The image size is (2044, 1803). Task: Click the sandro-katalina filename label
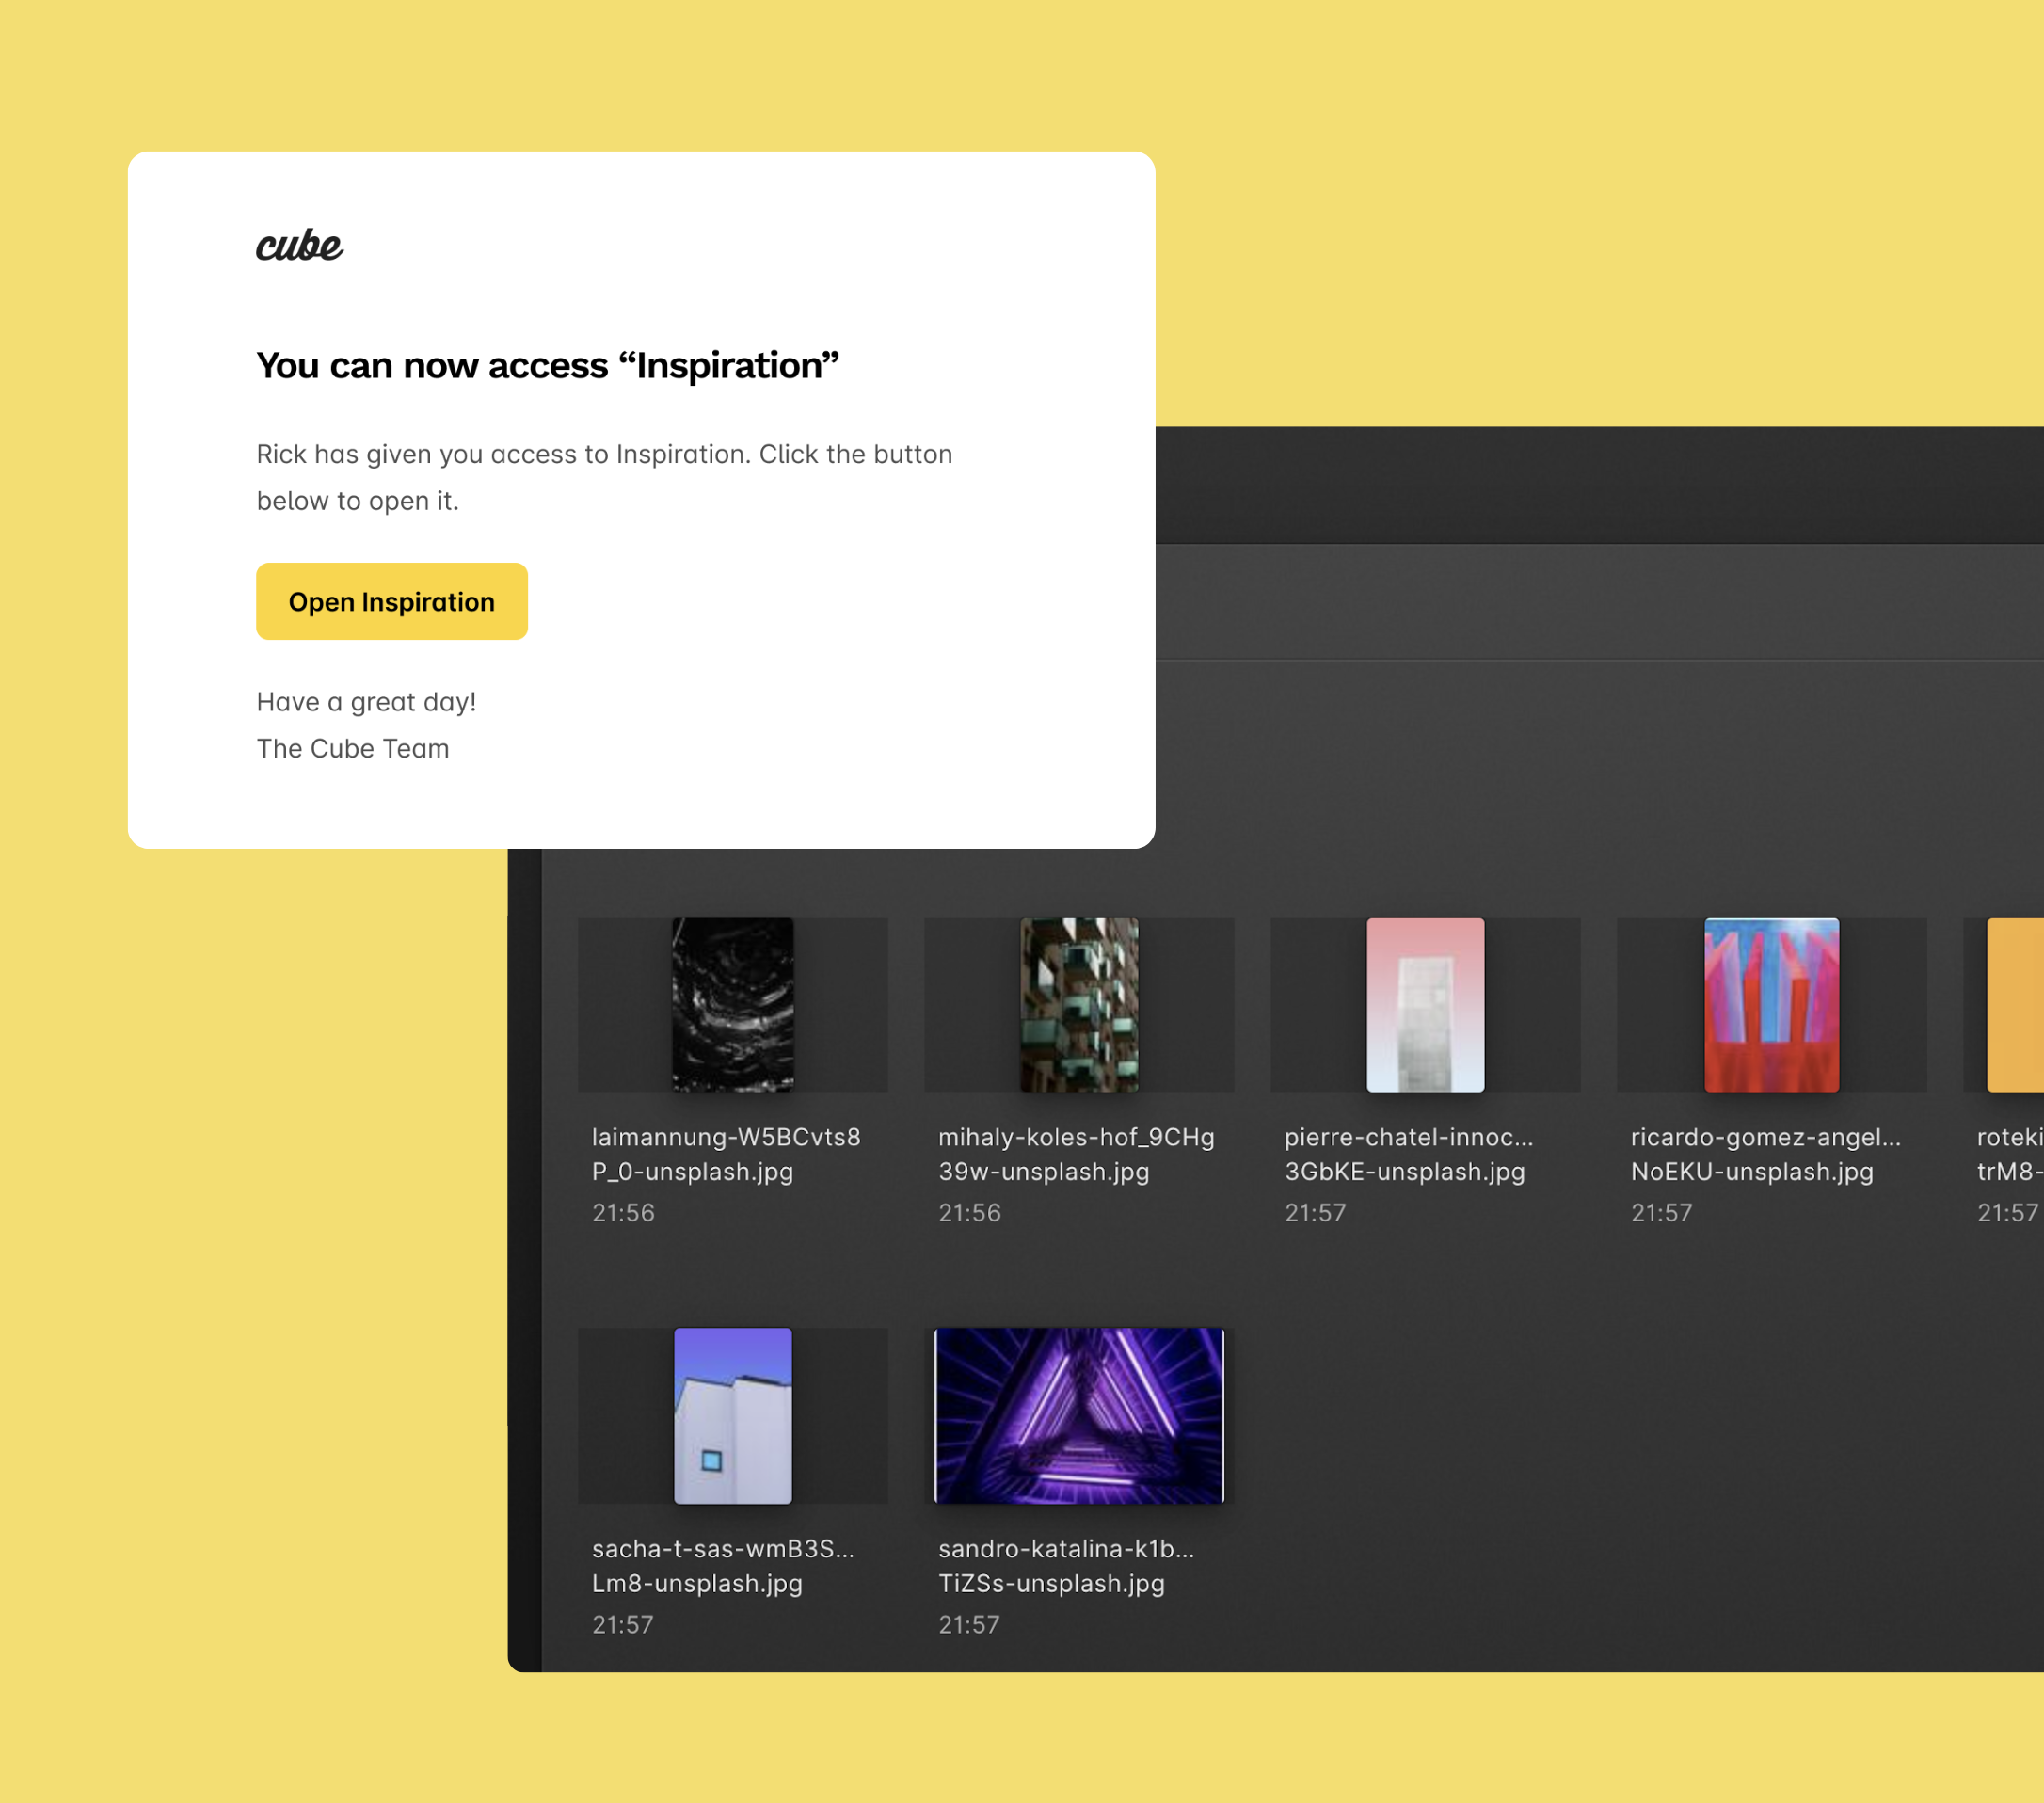click(1065, 1565)
